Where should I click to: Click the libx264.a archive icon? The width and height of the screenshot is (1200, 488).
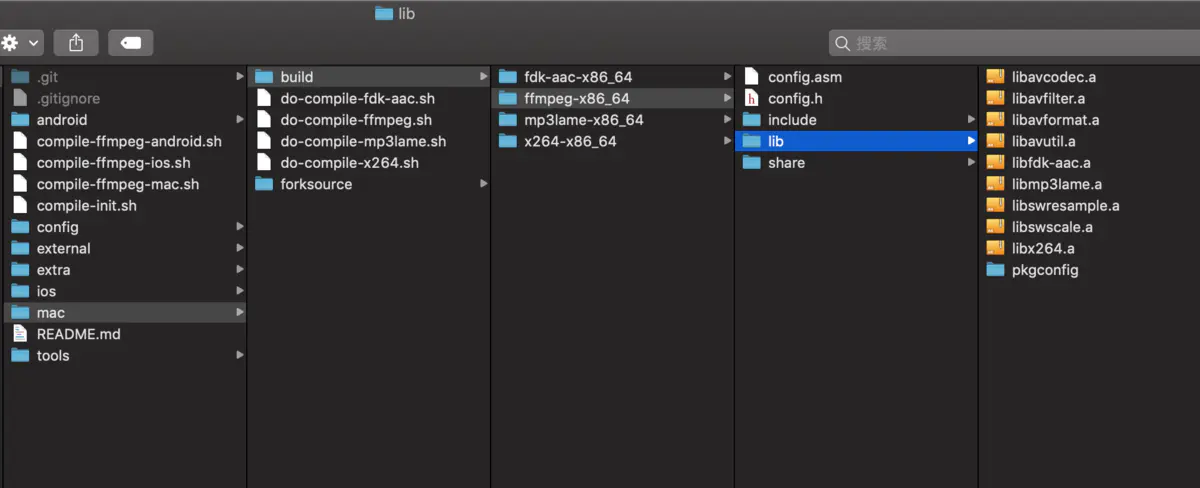tap(995, 248)
